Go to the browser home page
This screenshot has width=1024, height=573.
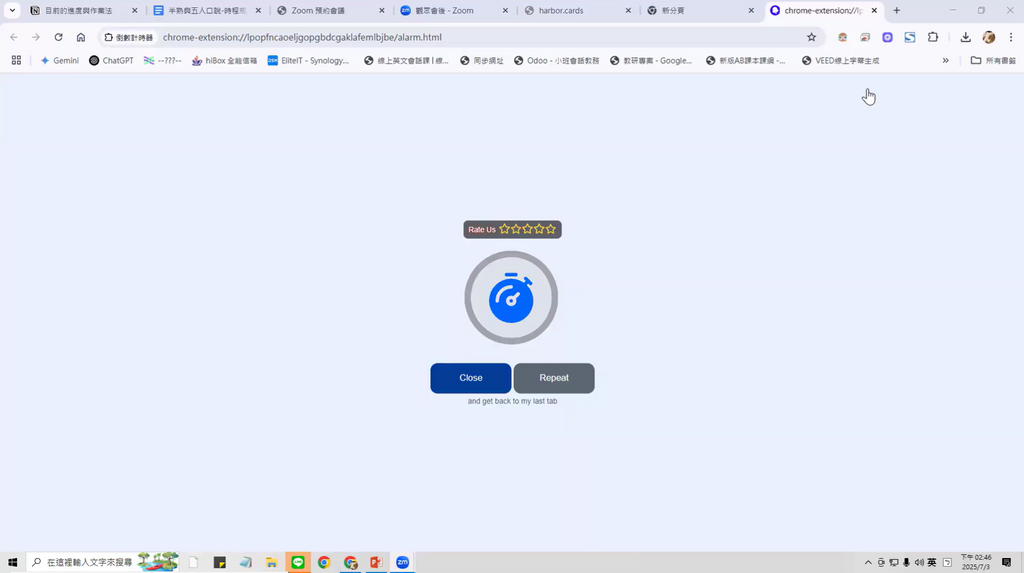pyautogui.click(x=81, y=37)
